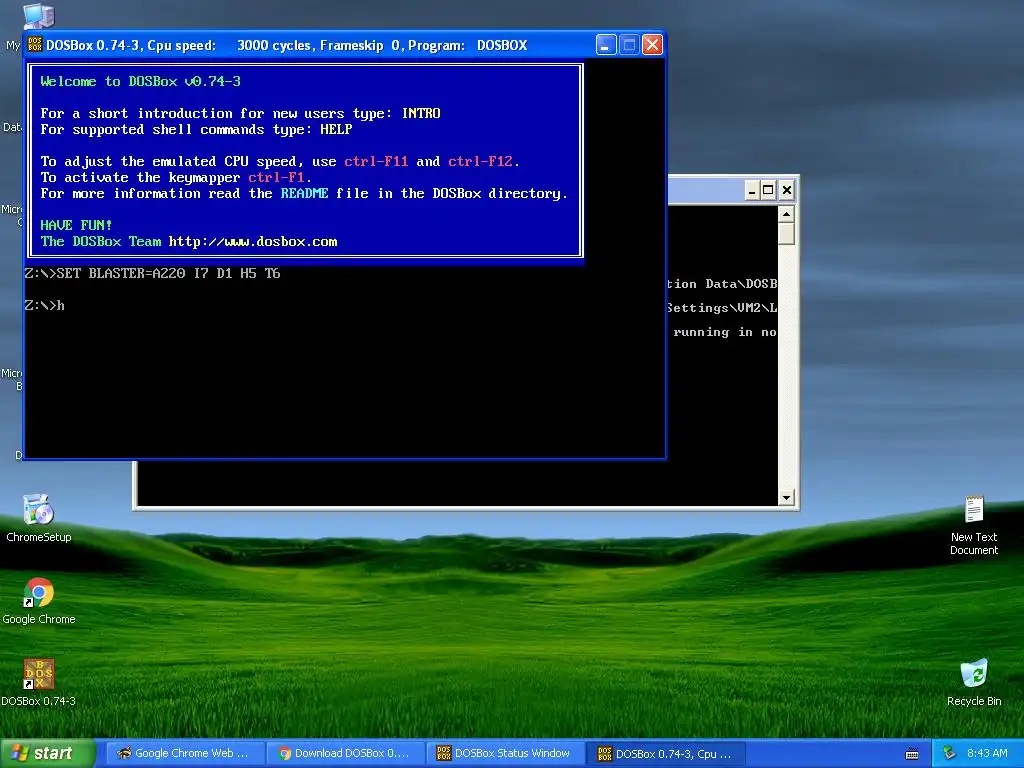Switch to DOSBox Status Window taskbar item
The width and height of the screenshot is (1024, 768).
tap(505, 754)
